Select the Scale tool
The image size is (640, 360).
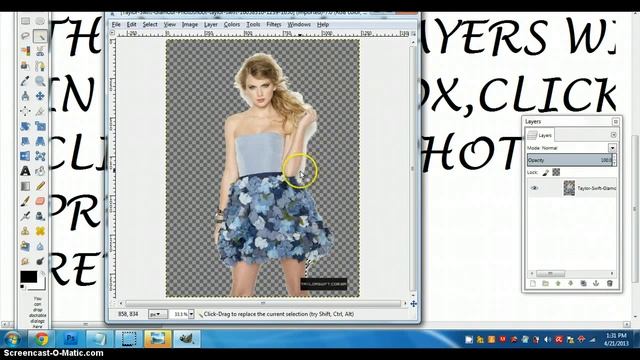pos(40,126)
